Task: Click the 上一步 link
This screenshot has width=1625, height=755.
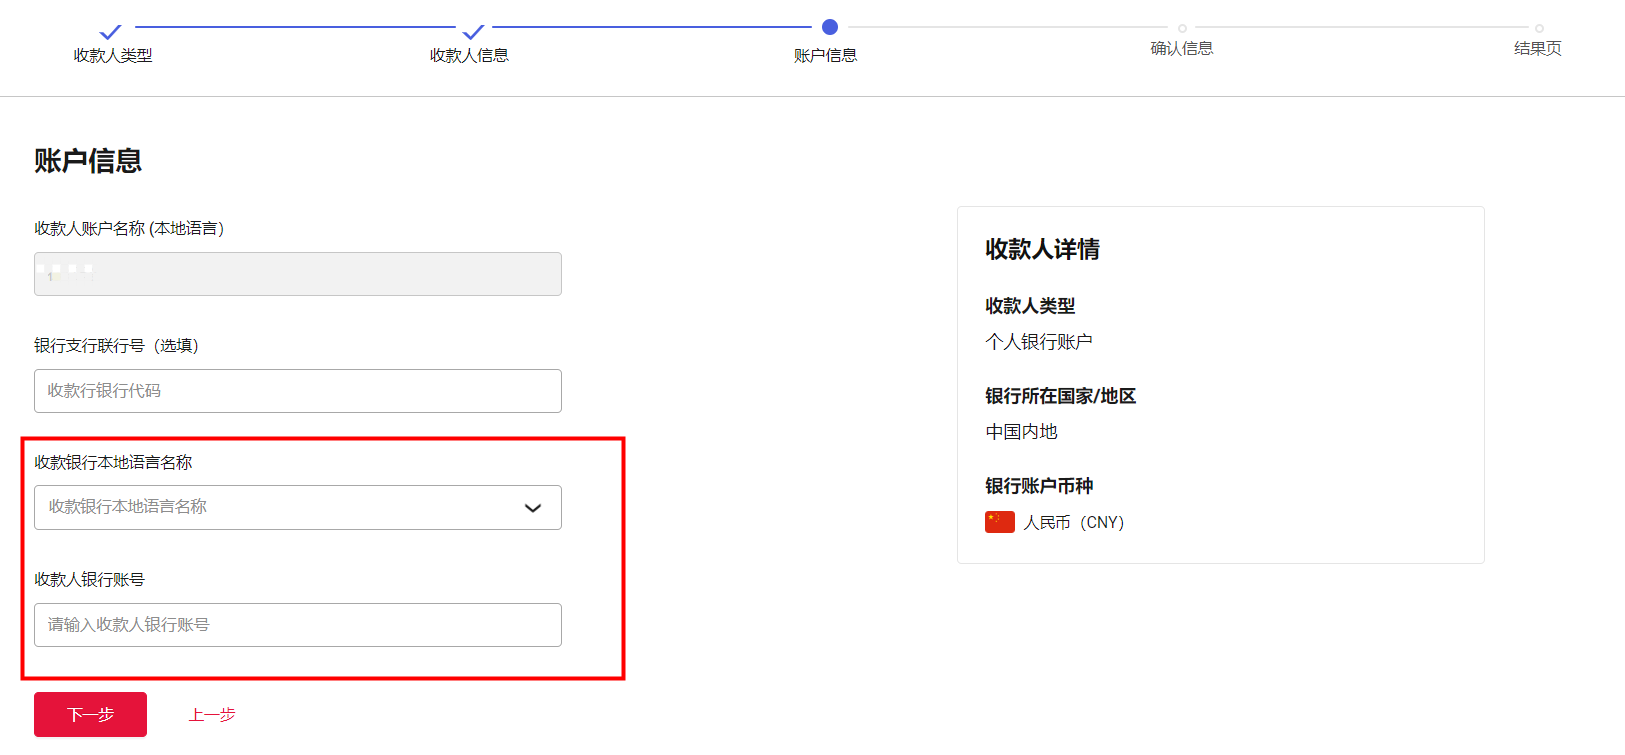Action: (212, 714)
